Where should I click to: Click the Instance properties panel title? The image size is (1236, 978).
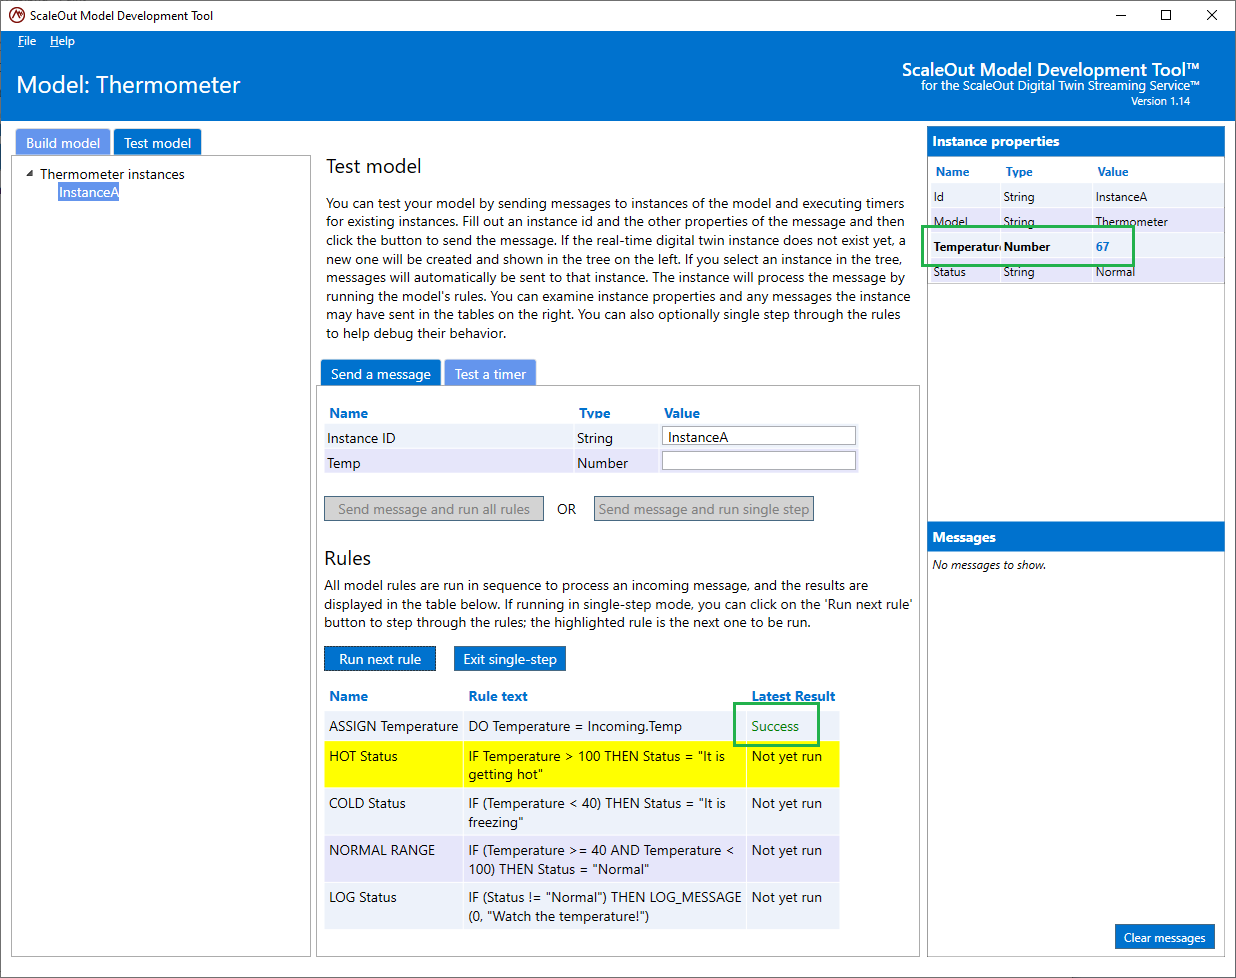click(996, 141)
